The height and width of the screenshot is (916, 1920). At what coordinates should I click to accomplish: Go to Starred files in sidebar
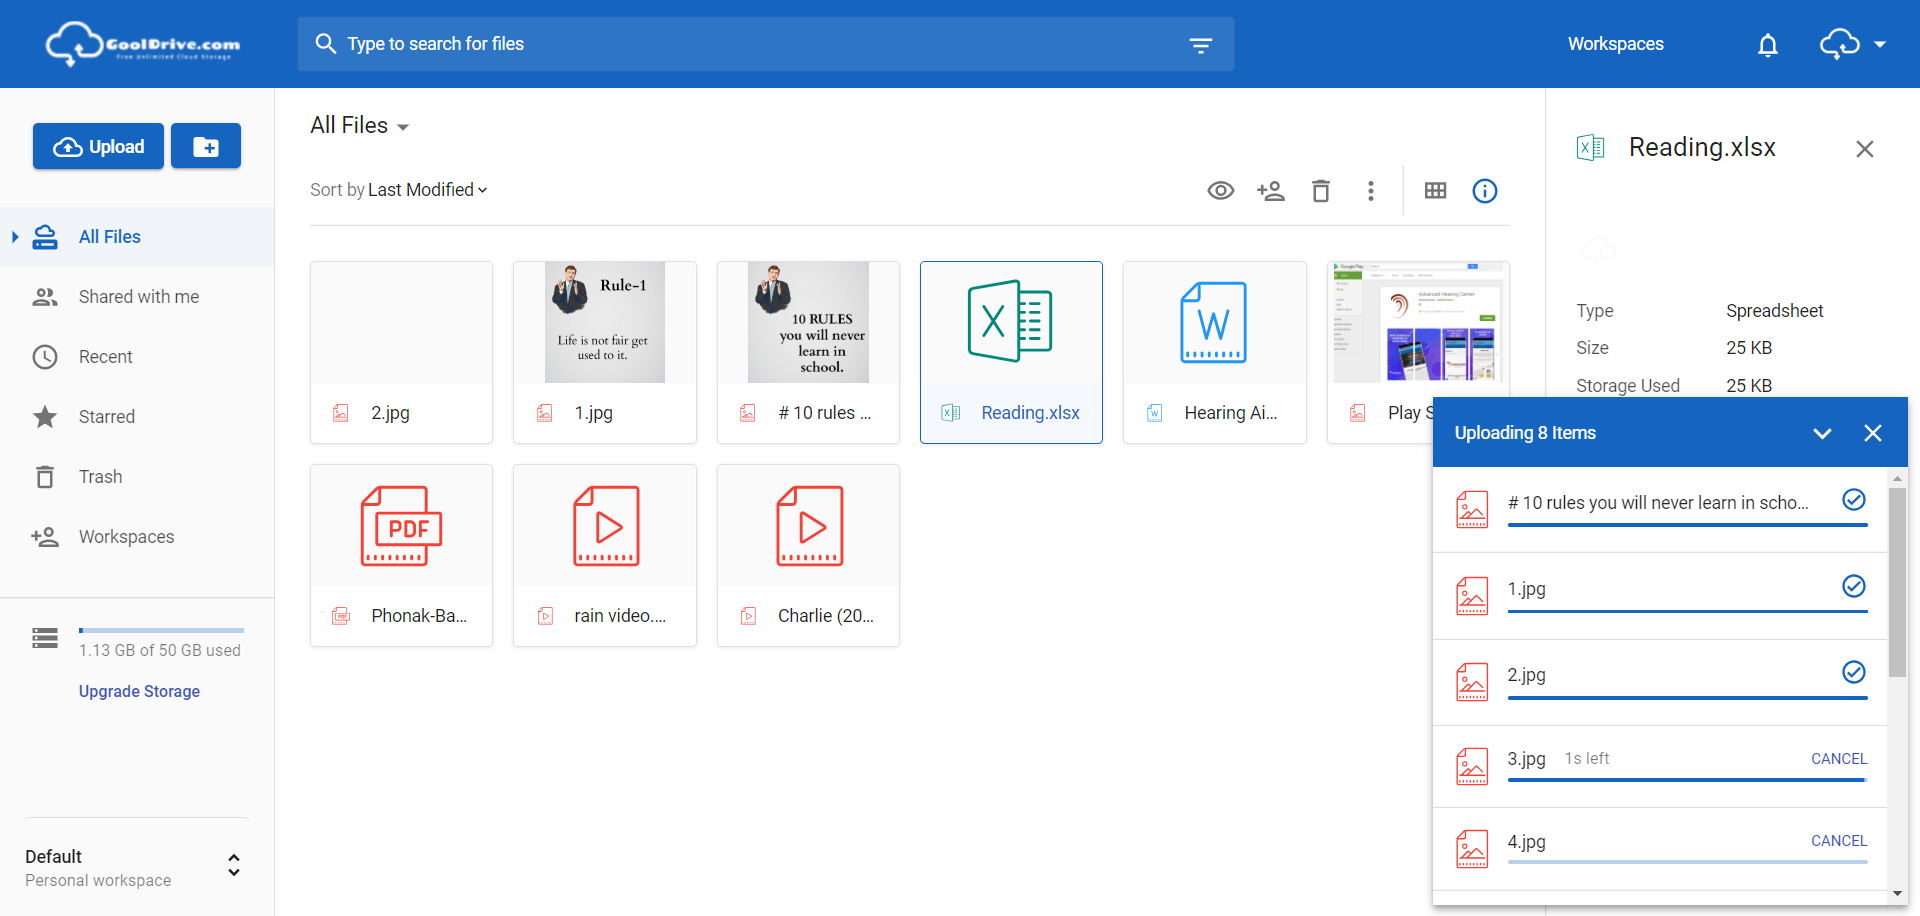(x=106, y=417)
